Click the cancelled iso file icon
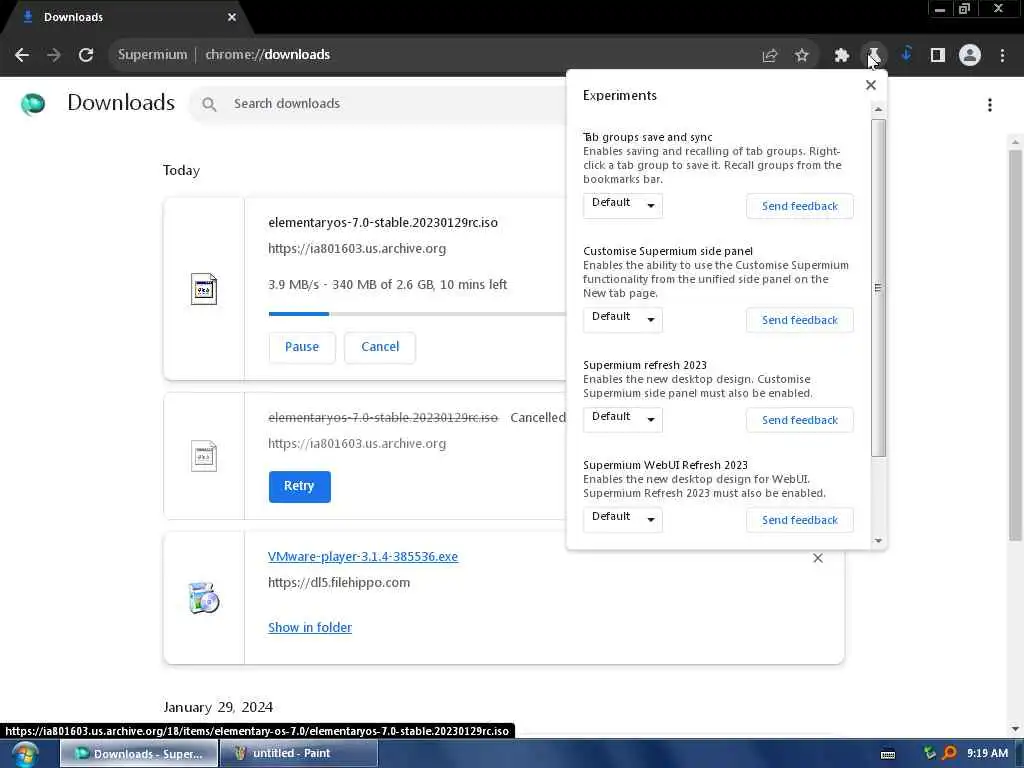Viewport: 1024px width, 768px height. 204,456
